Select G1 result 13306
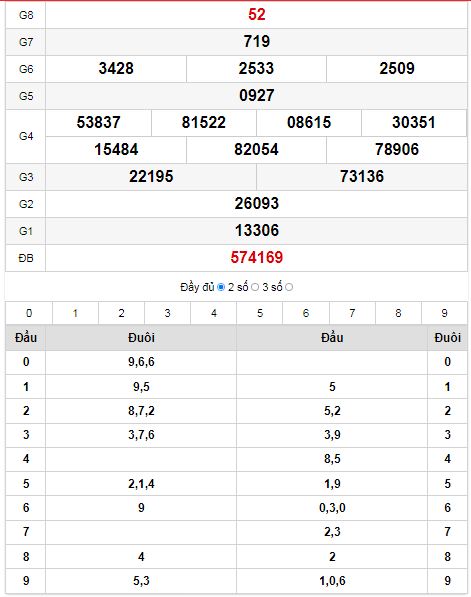The image size is (471, 597). click(257, 231)
